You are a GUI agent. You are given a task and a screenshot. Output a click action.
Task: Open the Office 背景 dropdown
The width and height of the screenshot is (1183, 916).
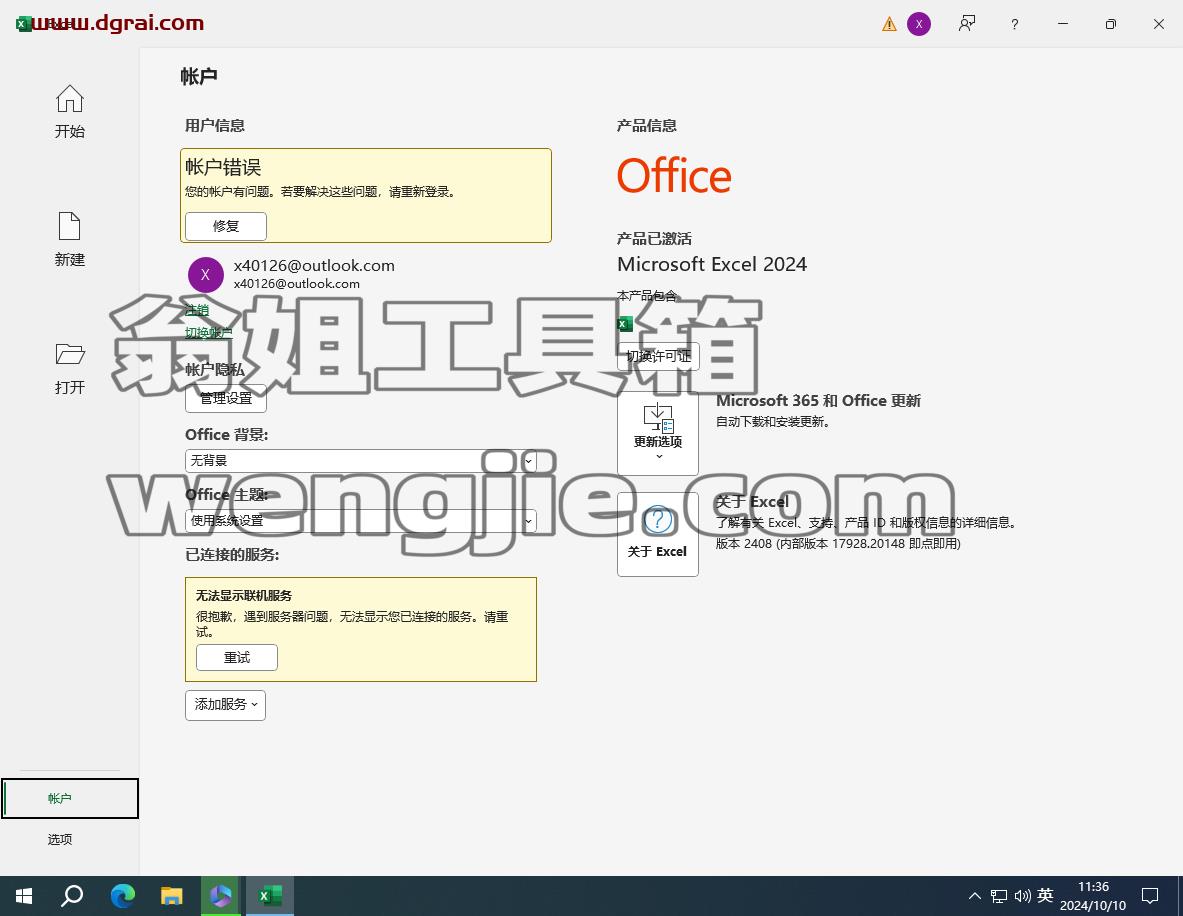pos(361,460)
